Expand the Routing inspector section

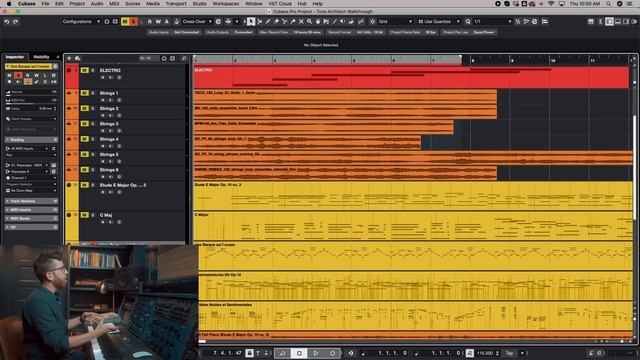click(31, 140)
